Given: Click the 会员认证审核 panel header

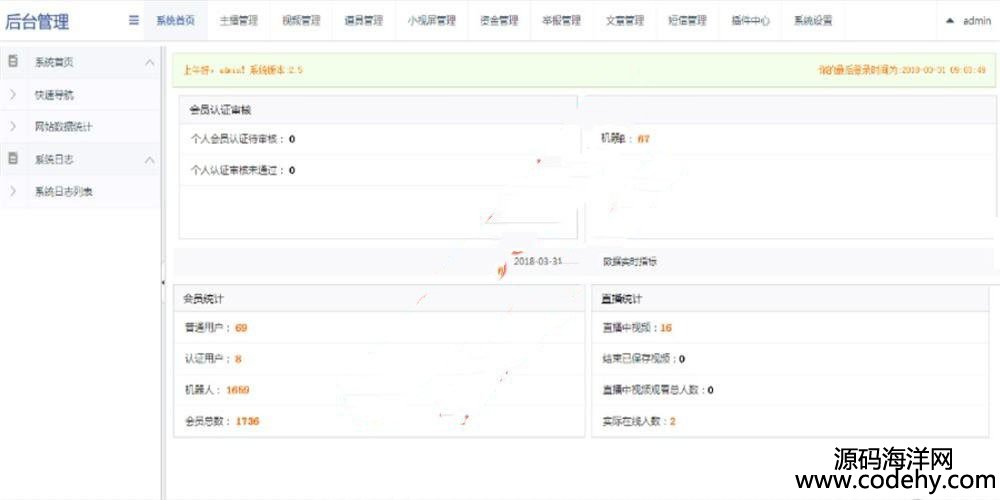Looking at the screenshot, I should coord(378,110).
